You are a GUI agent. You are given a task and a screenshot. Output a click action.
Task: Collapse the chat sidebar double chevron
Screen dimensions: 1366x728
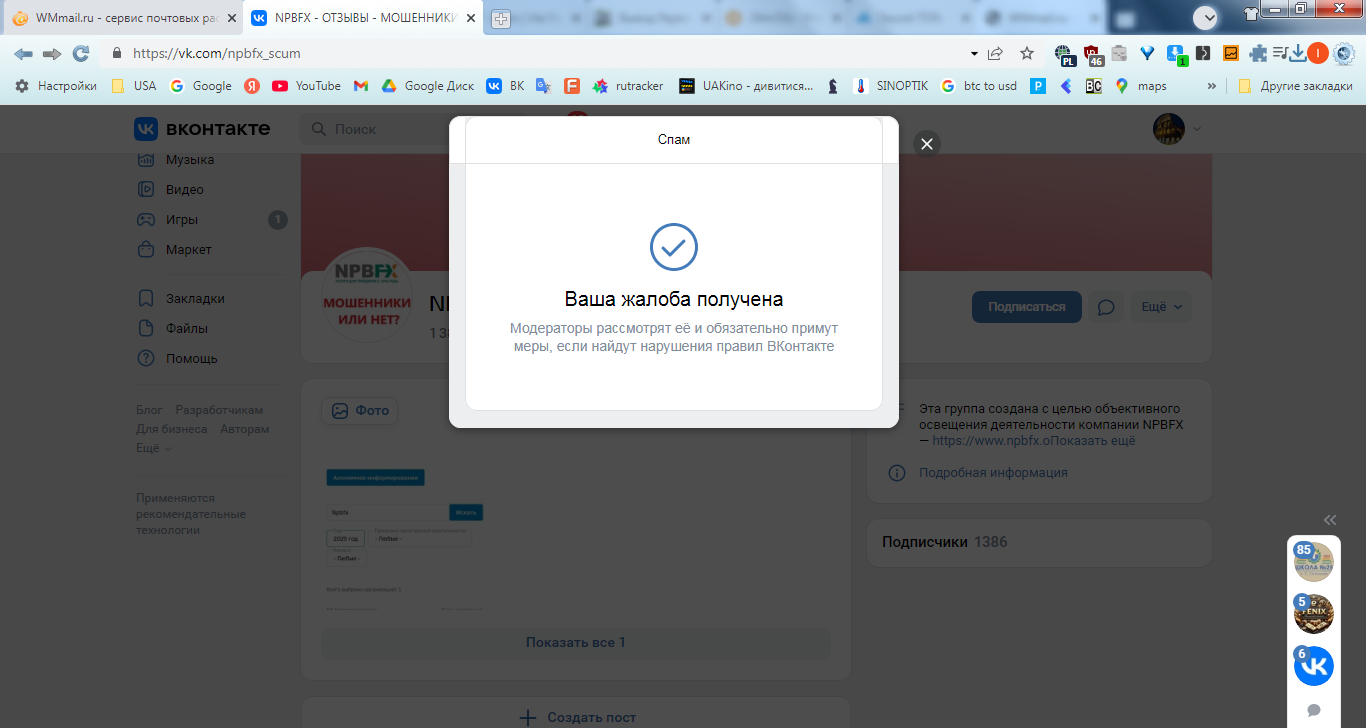click(1330, 519)
